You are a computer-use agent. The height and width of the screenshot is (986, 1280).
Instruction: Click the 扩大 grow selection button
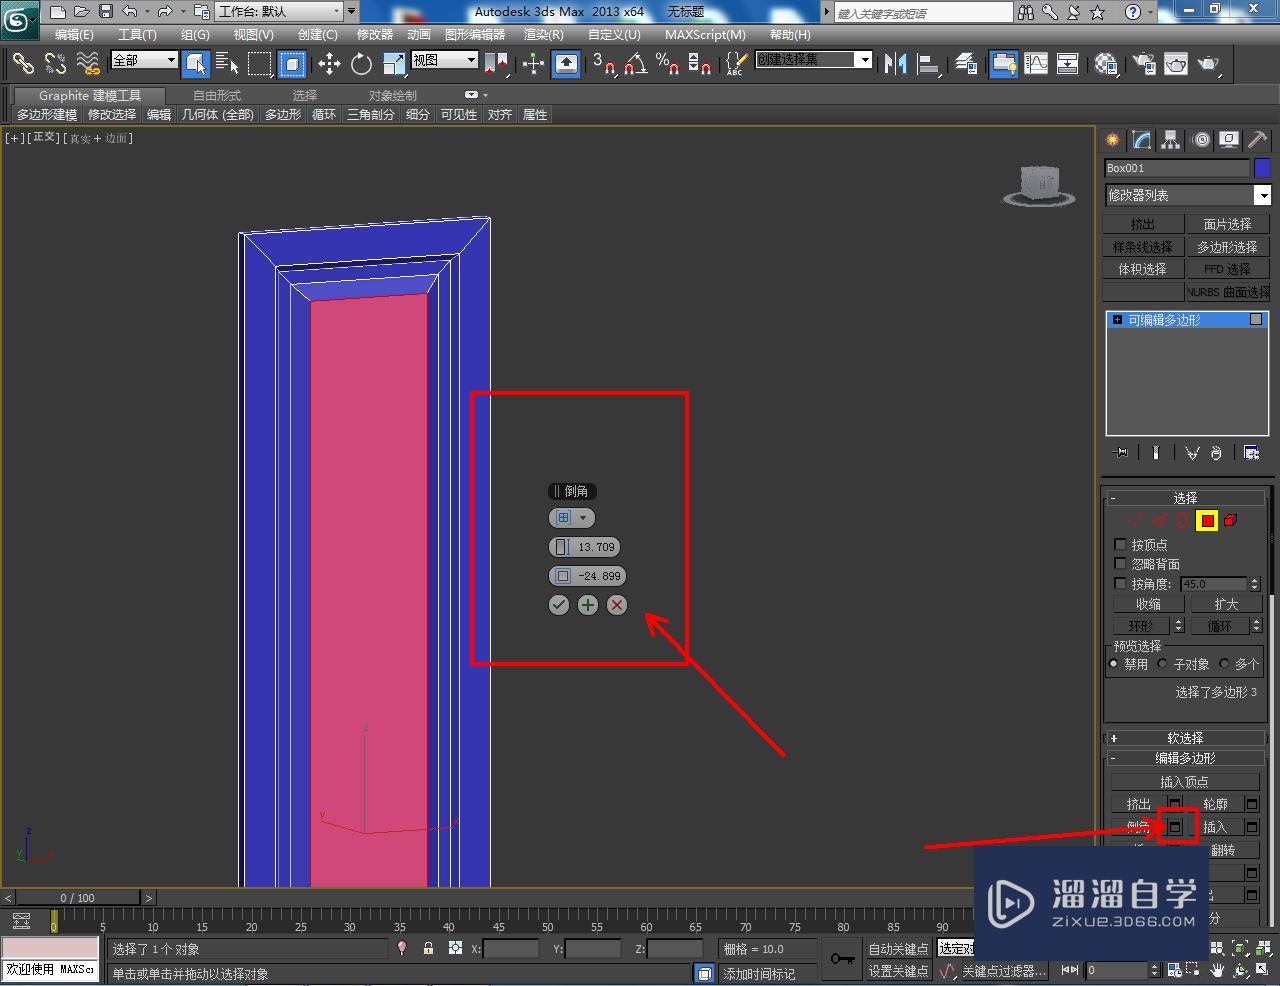click(1226, 604)
